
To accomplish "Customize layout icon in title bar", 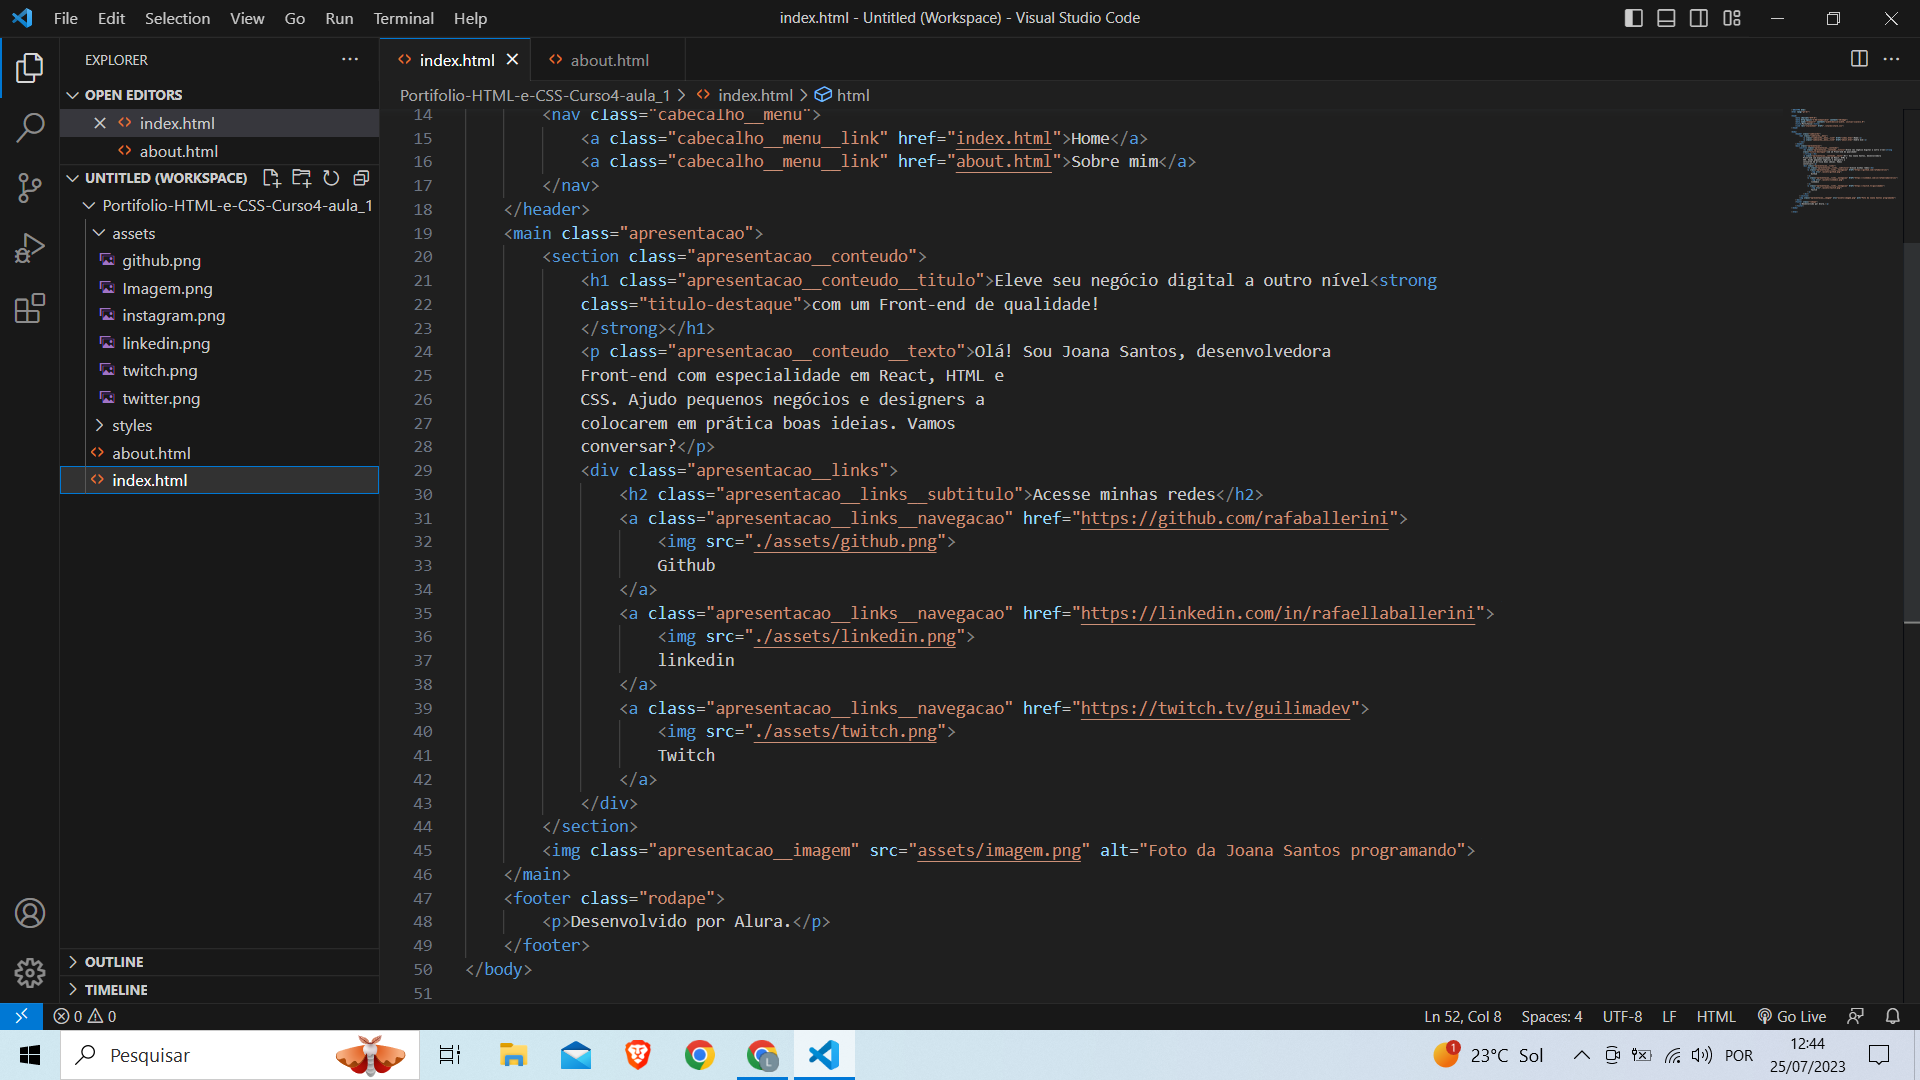I will pyautogui.click(x=1732, y=18).
